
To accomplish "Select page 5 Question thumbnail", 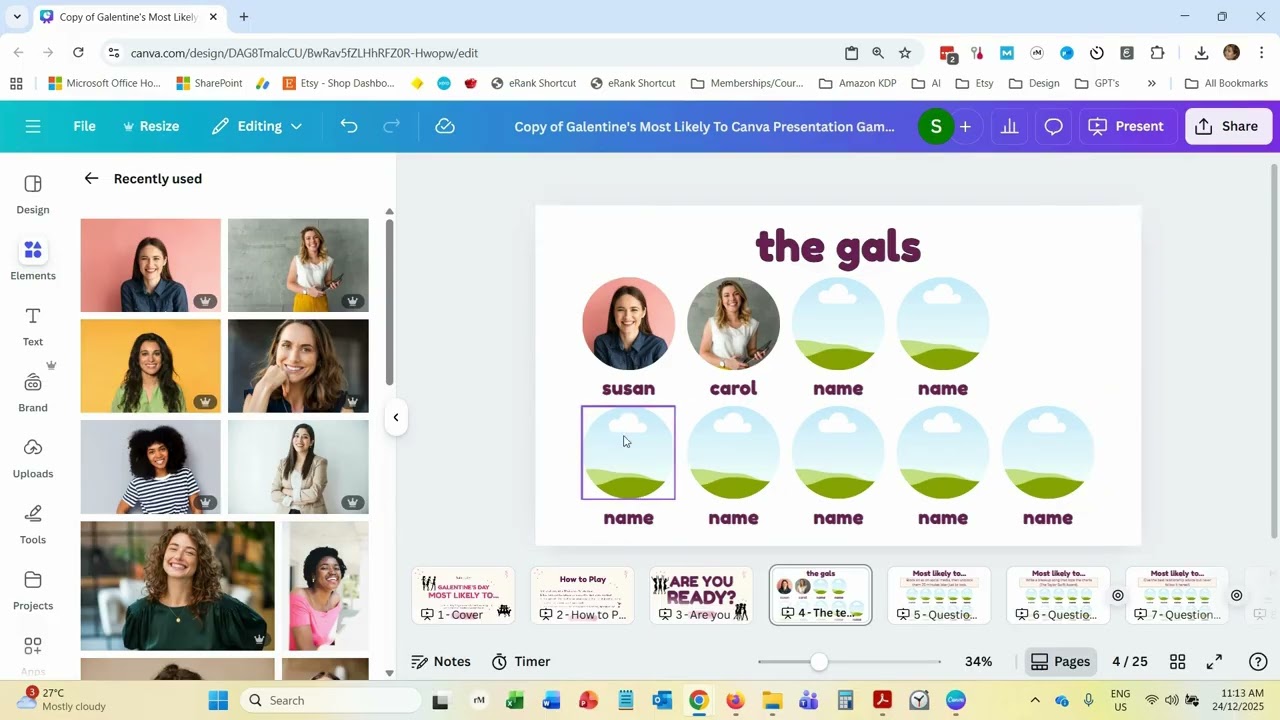I will pyautogui.click(x=939, y=595).
